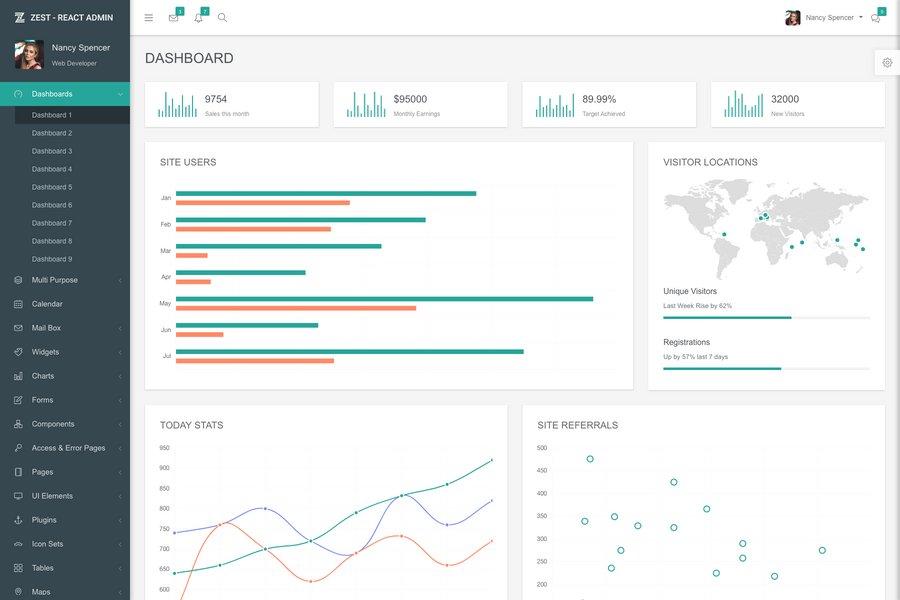The width and height of the screenshot is (900, 600).
Task: Open the settings gear near Dashboard title
Action: tap(885, 61)
